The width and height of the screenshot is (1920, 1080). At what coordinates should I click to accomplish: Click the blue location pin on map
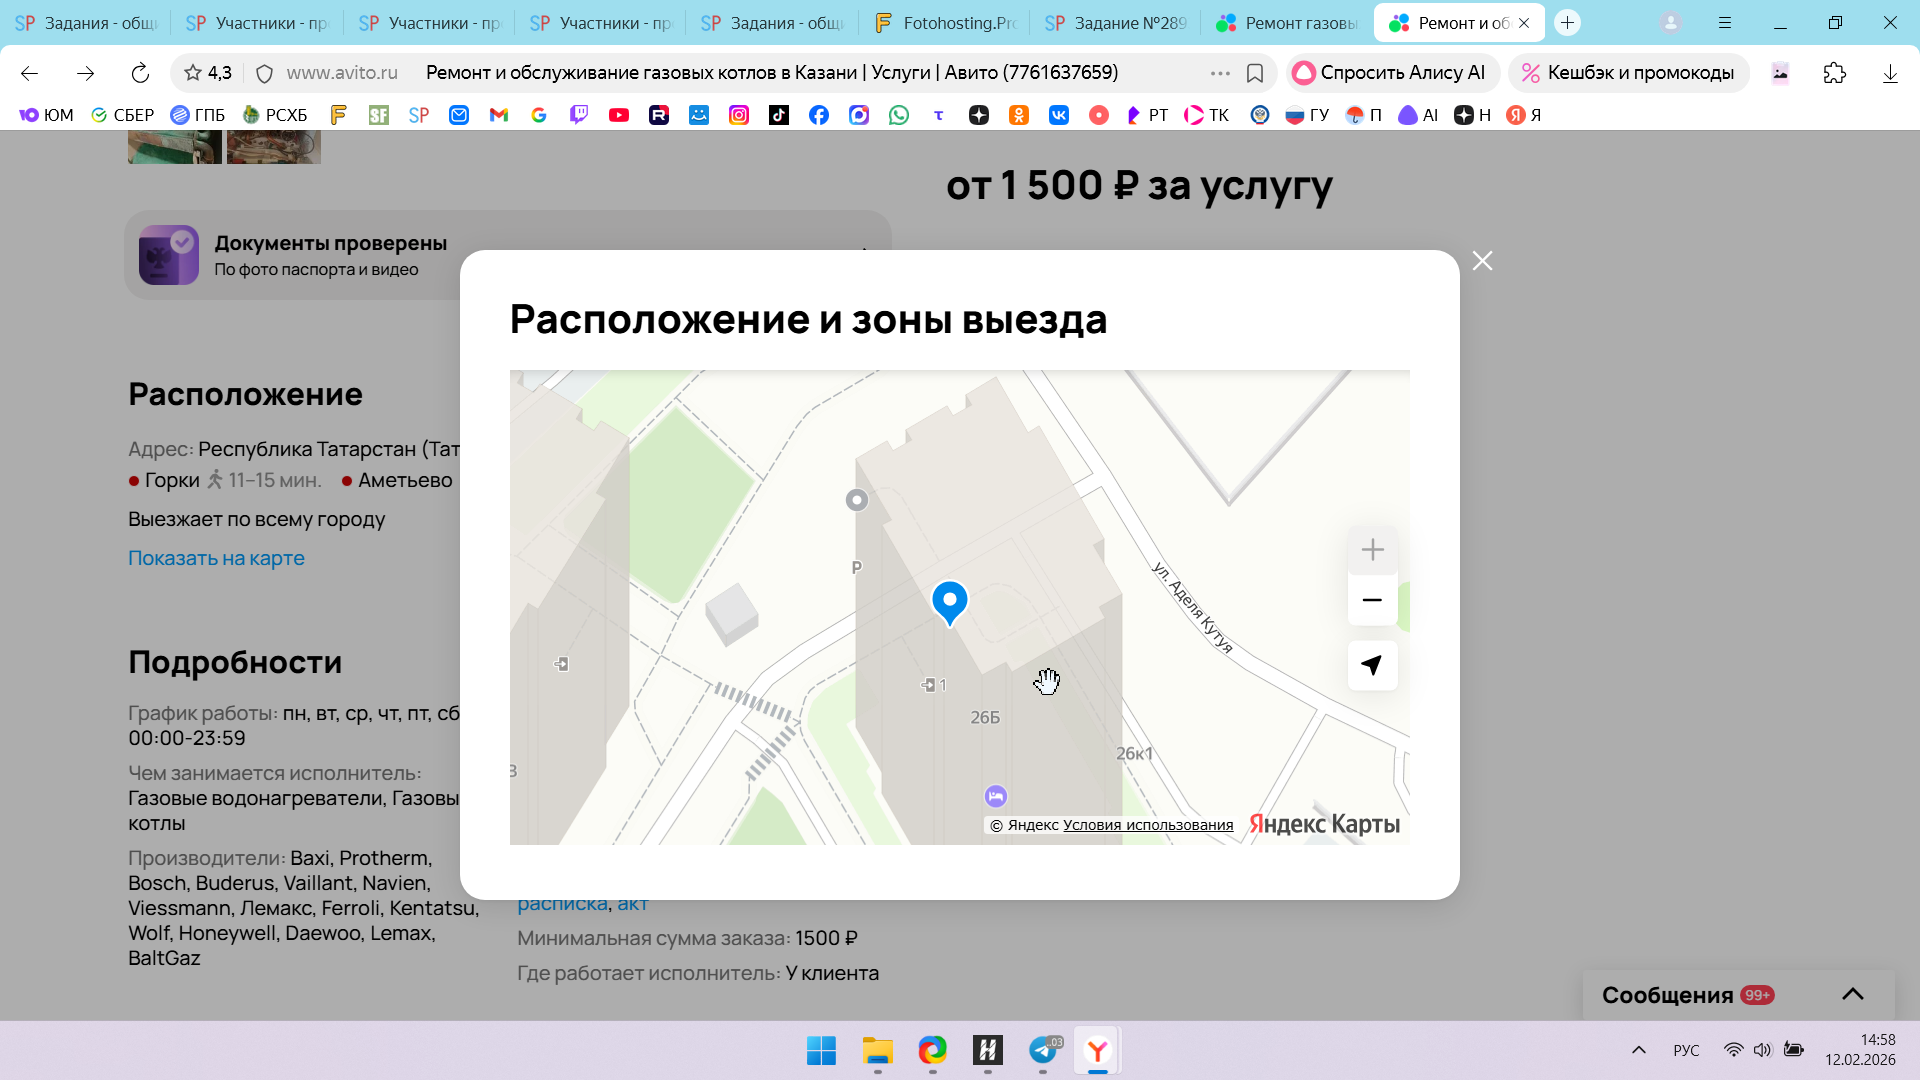[x=949, y=600]
